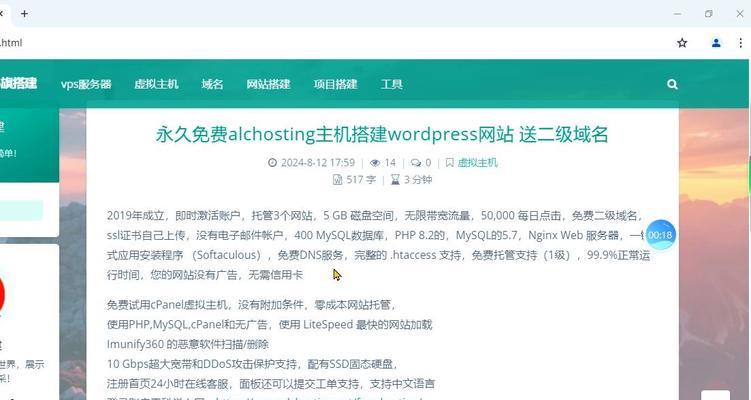Open the browser three-dot menu
Image resolution: width=751 pixels, height=400 pixels.
[x=740, y=43]
